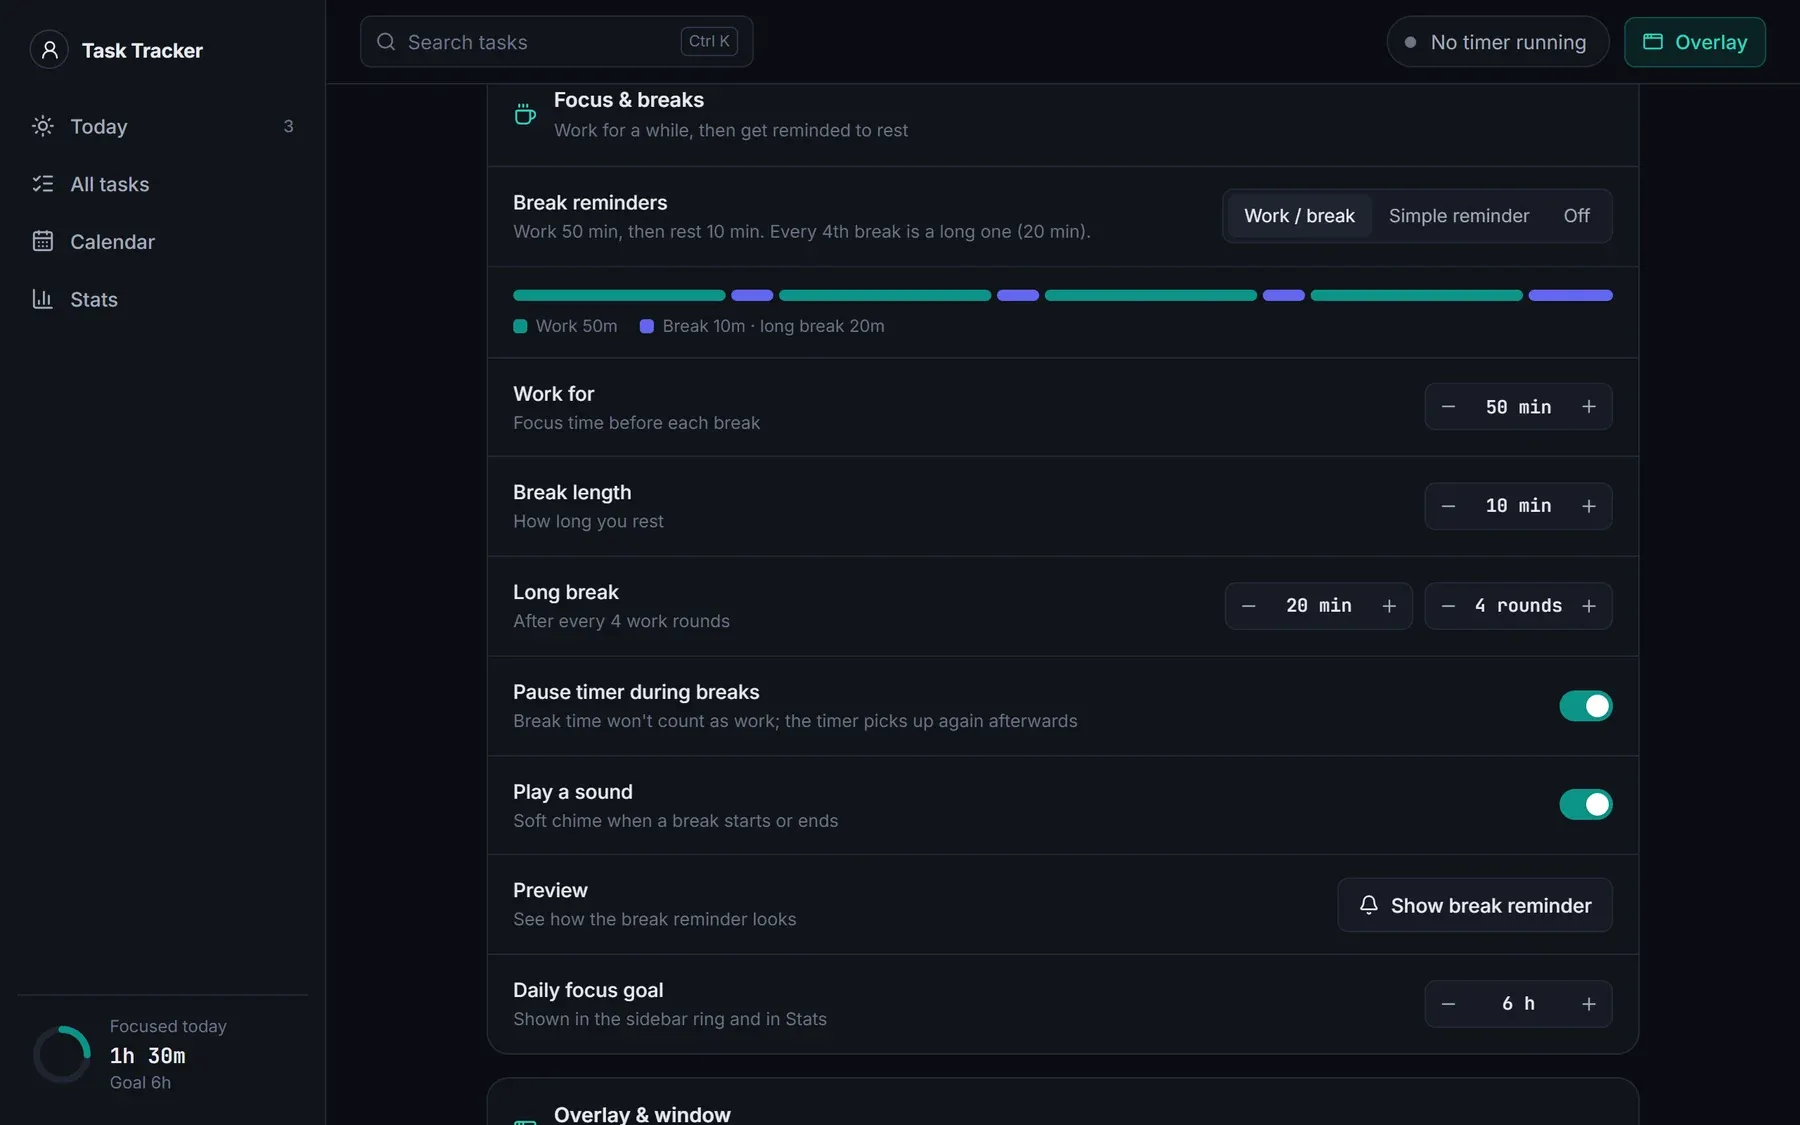Increase the 4 rounds count
1800x1125 pixels.
click(x=1588, y=606)
